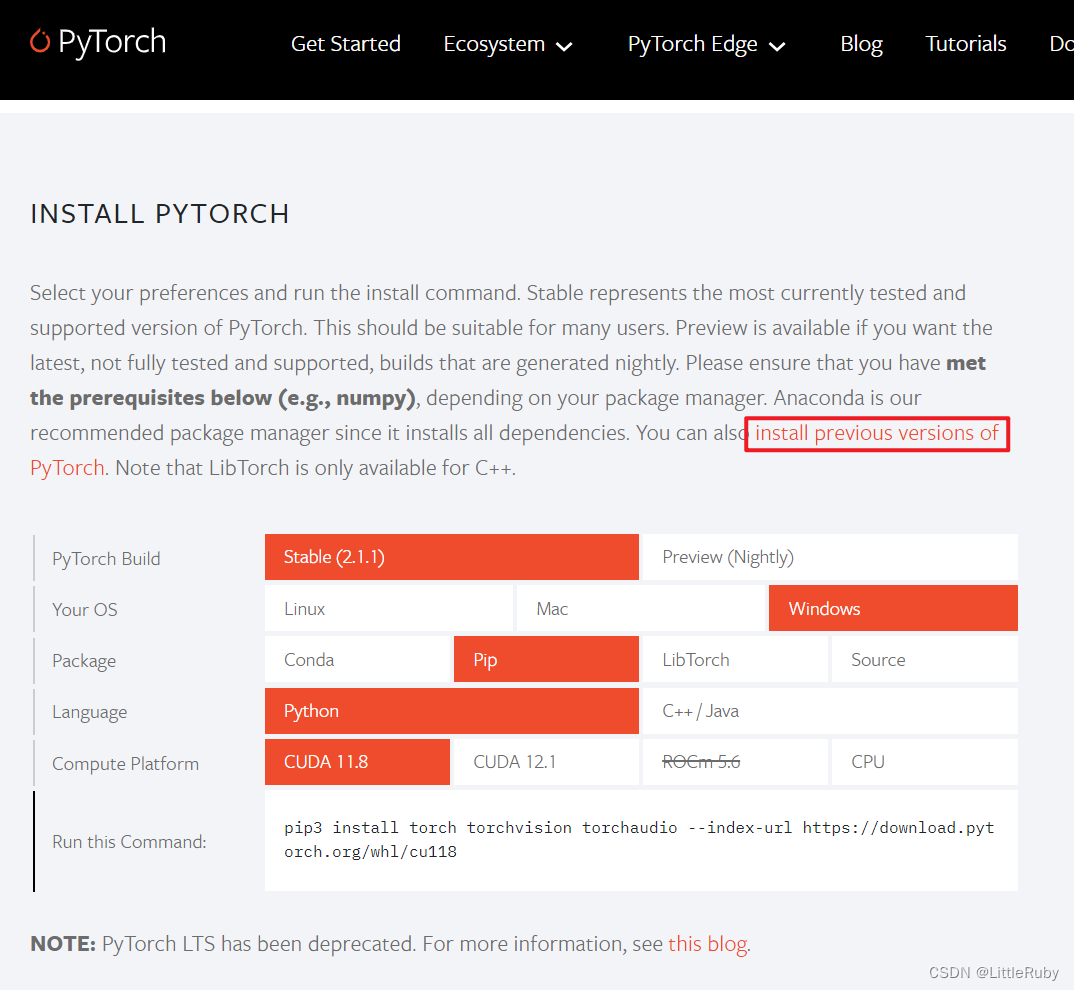The height and width of the screenshot is (990, 1074).
Task: Click the PyTorch wordmark in the header
Action: pos(112,42)
